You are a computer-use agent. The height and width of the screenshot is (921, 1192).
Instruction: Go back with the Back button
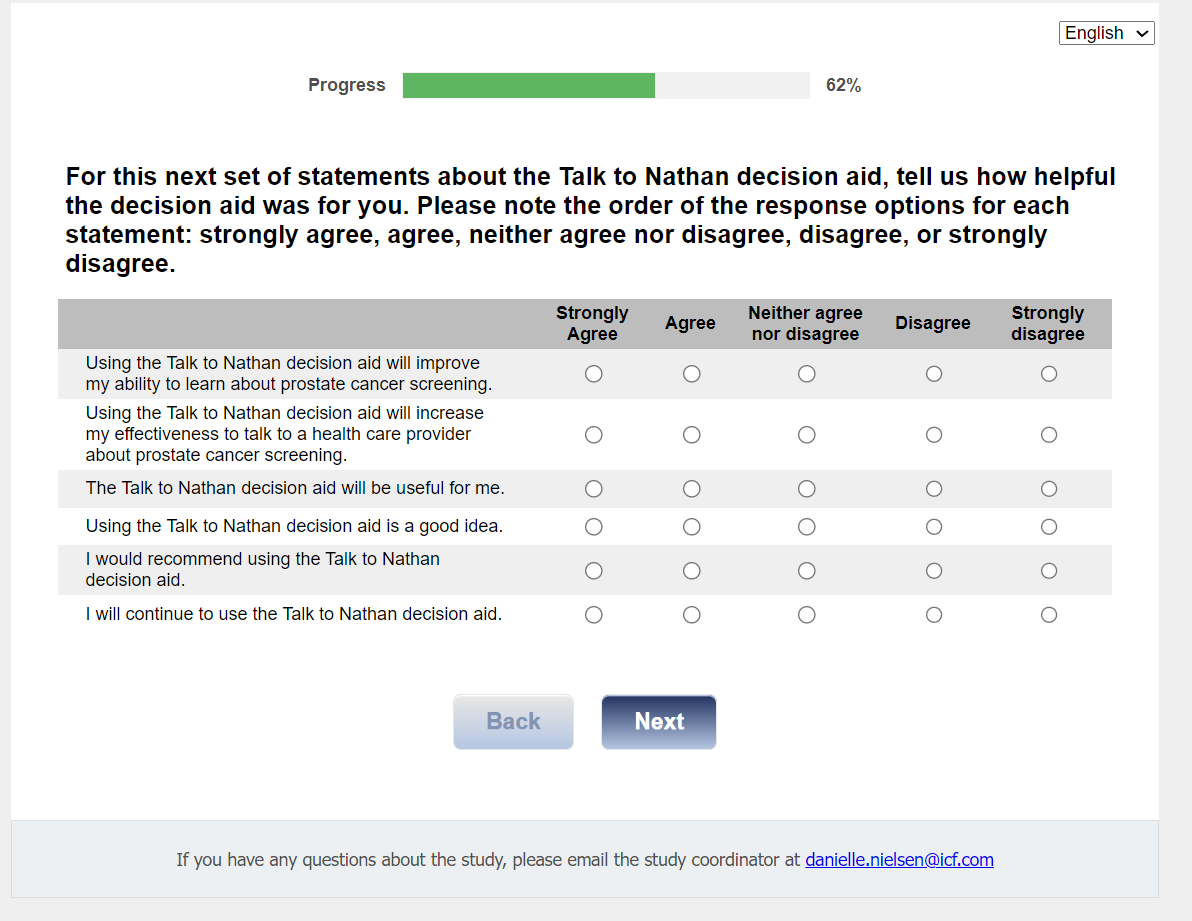pyautogui.click(x=513, y=722)
